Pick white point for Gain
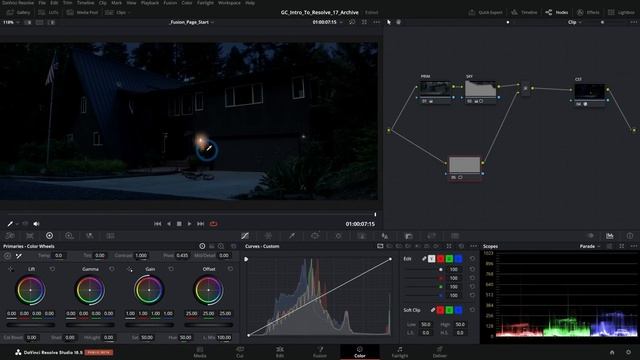The height and width of the screenshot is (360, 640). tap(130, 269)
